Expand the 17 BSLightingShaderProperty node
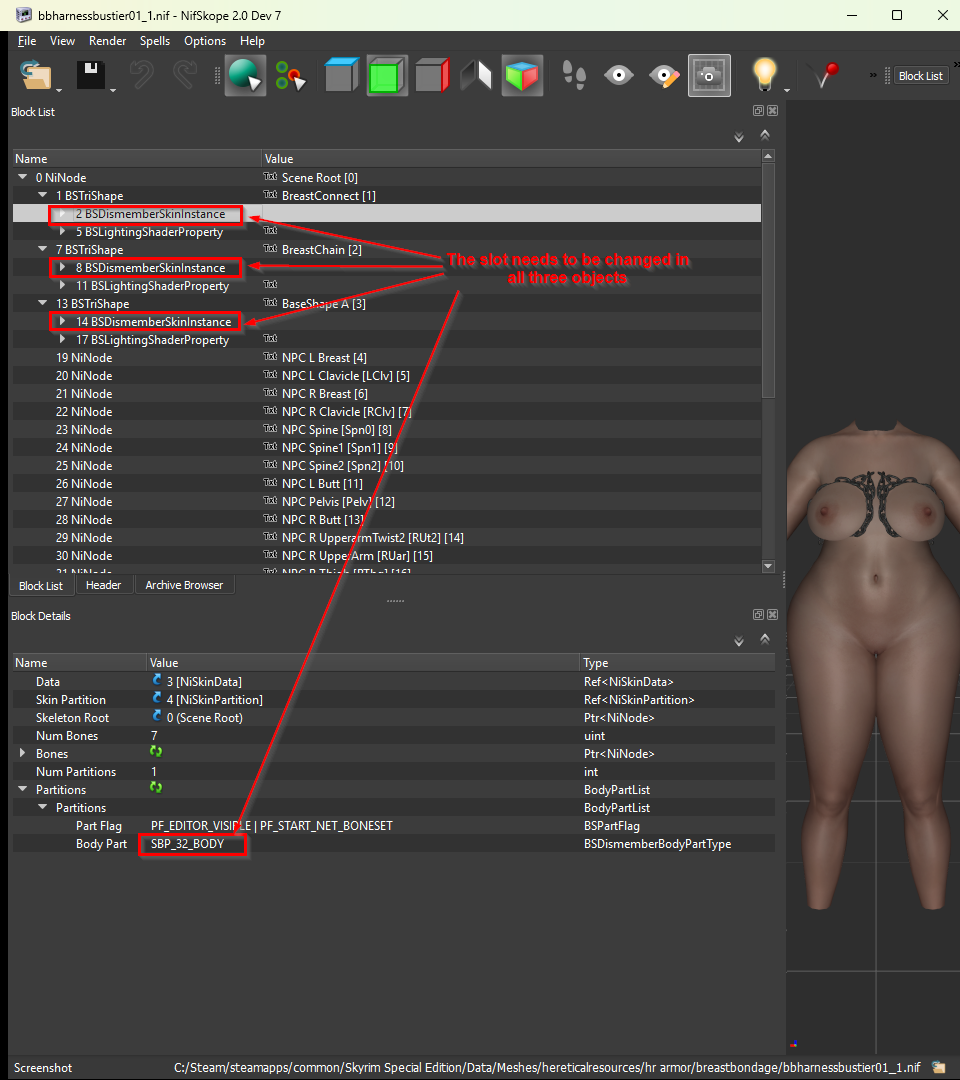 63,339
